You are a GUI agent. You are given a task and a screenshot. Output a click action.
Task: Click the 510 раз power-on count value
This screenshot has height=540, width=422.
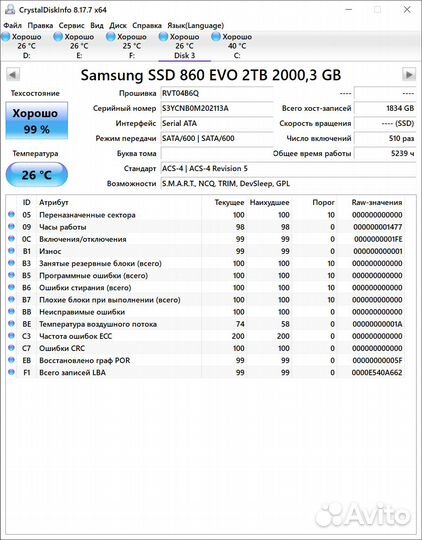click(385, 138)
